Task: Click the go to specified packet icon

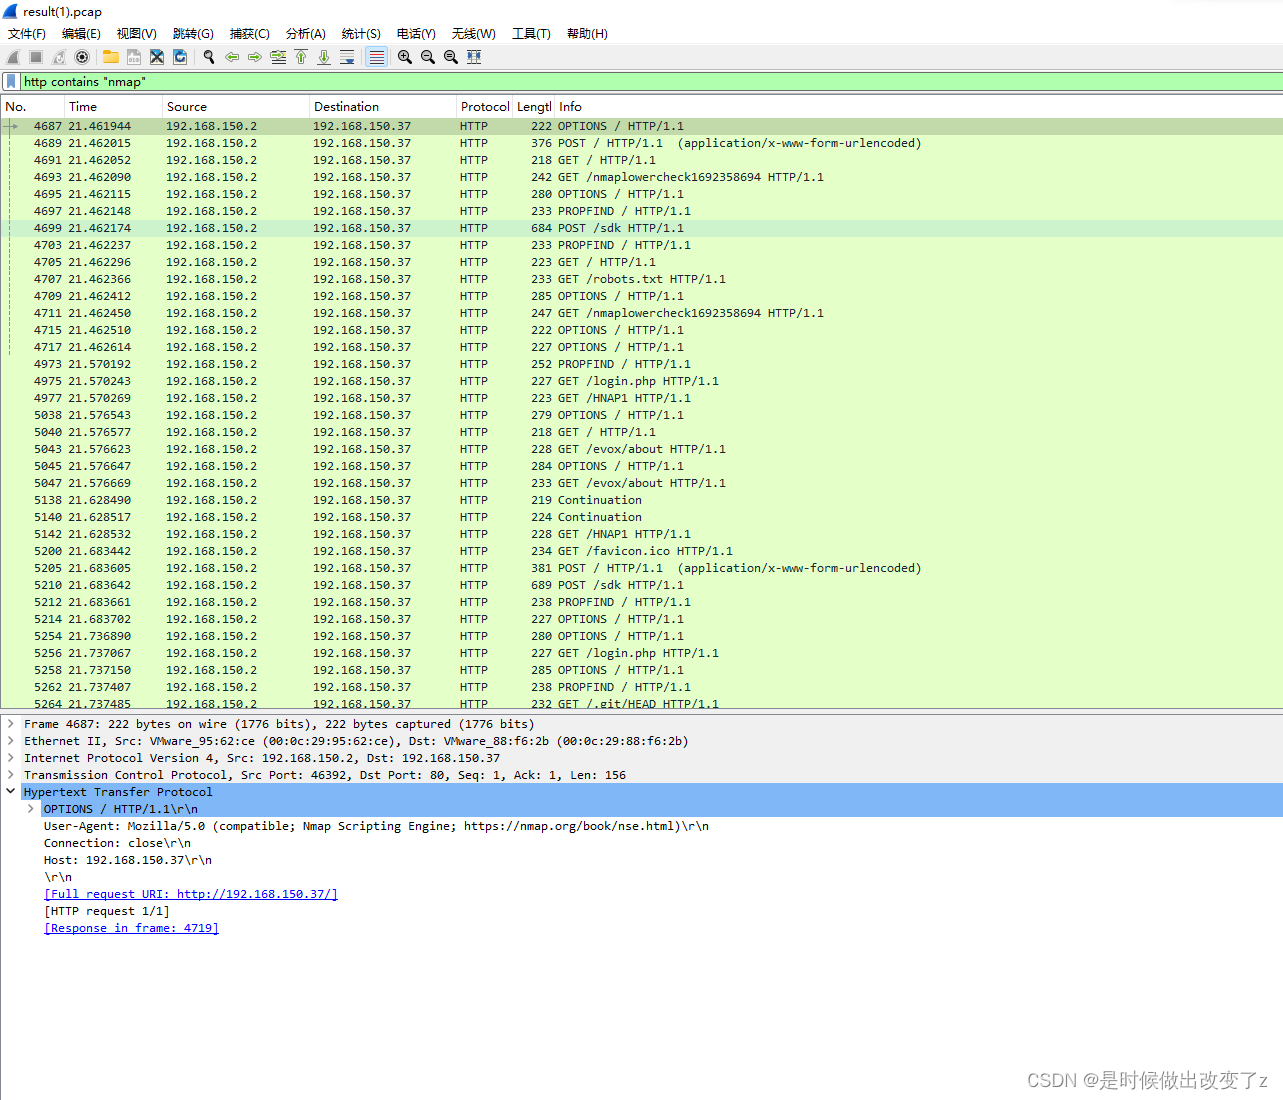Action: 278,57
